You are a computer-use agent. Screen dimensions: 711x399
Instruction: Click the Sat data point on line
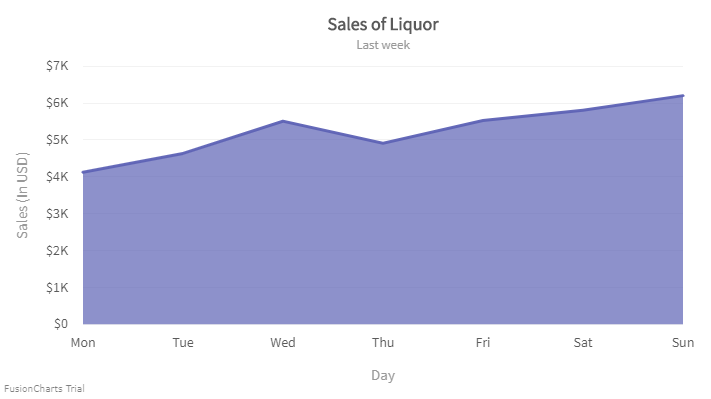pyautogui.click(x=583, y=110)
